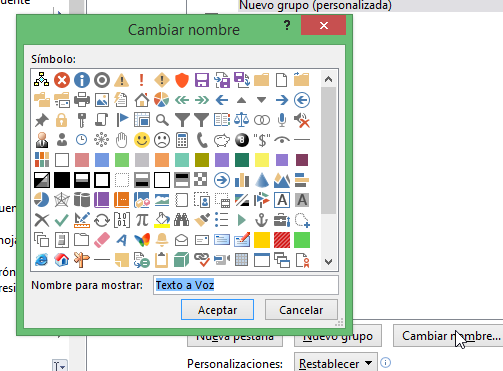The width and height of the screenshot is (503, 371).
Task: Choose the paint bucket symbol
Action: [162, 220]
